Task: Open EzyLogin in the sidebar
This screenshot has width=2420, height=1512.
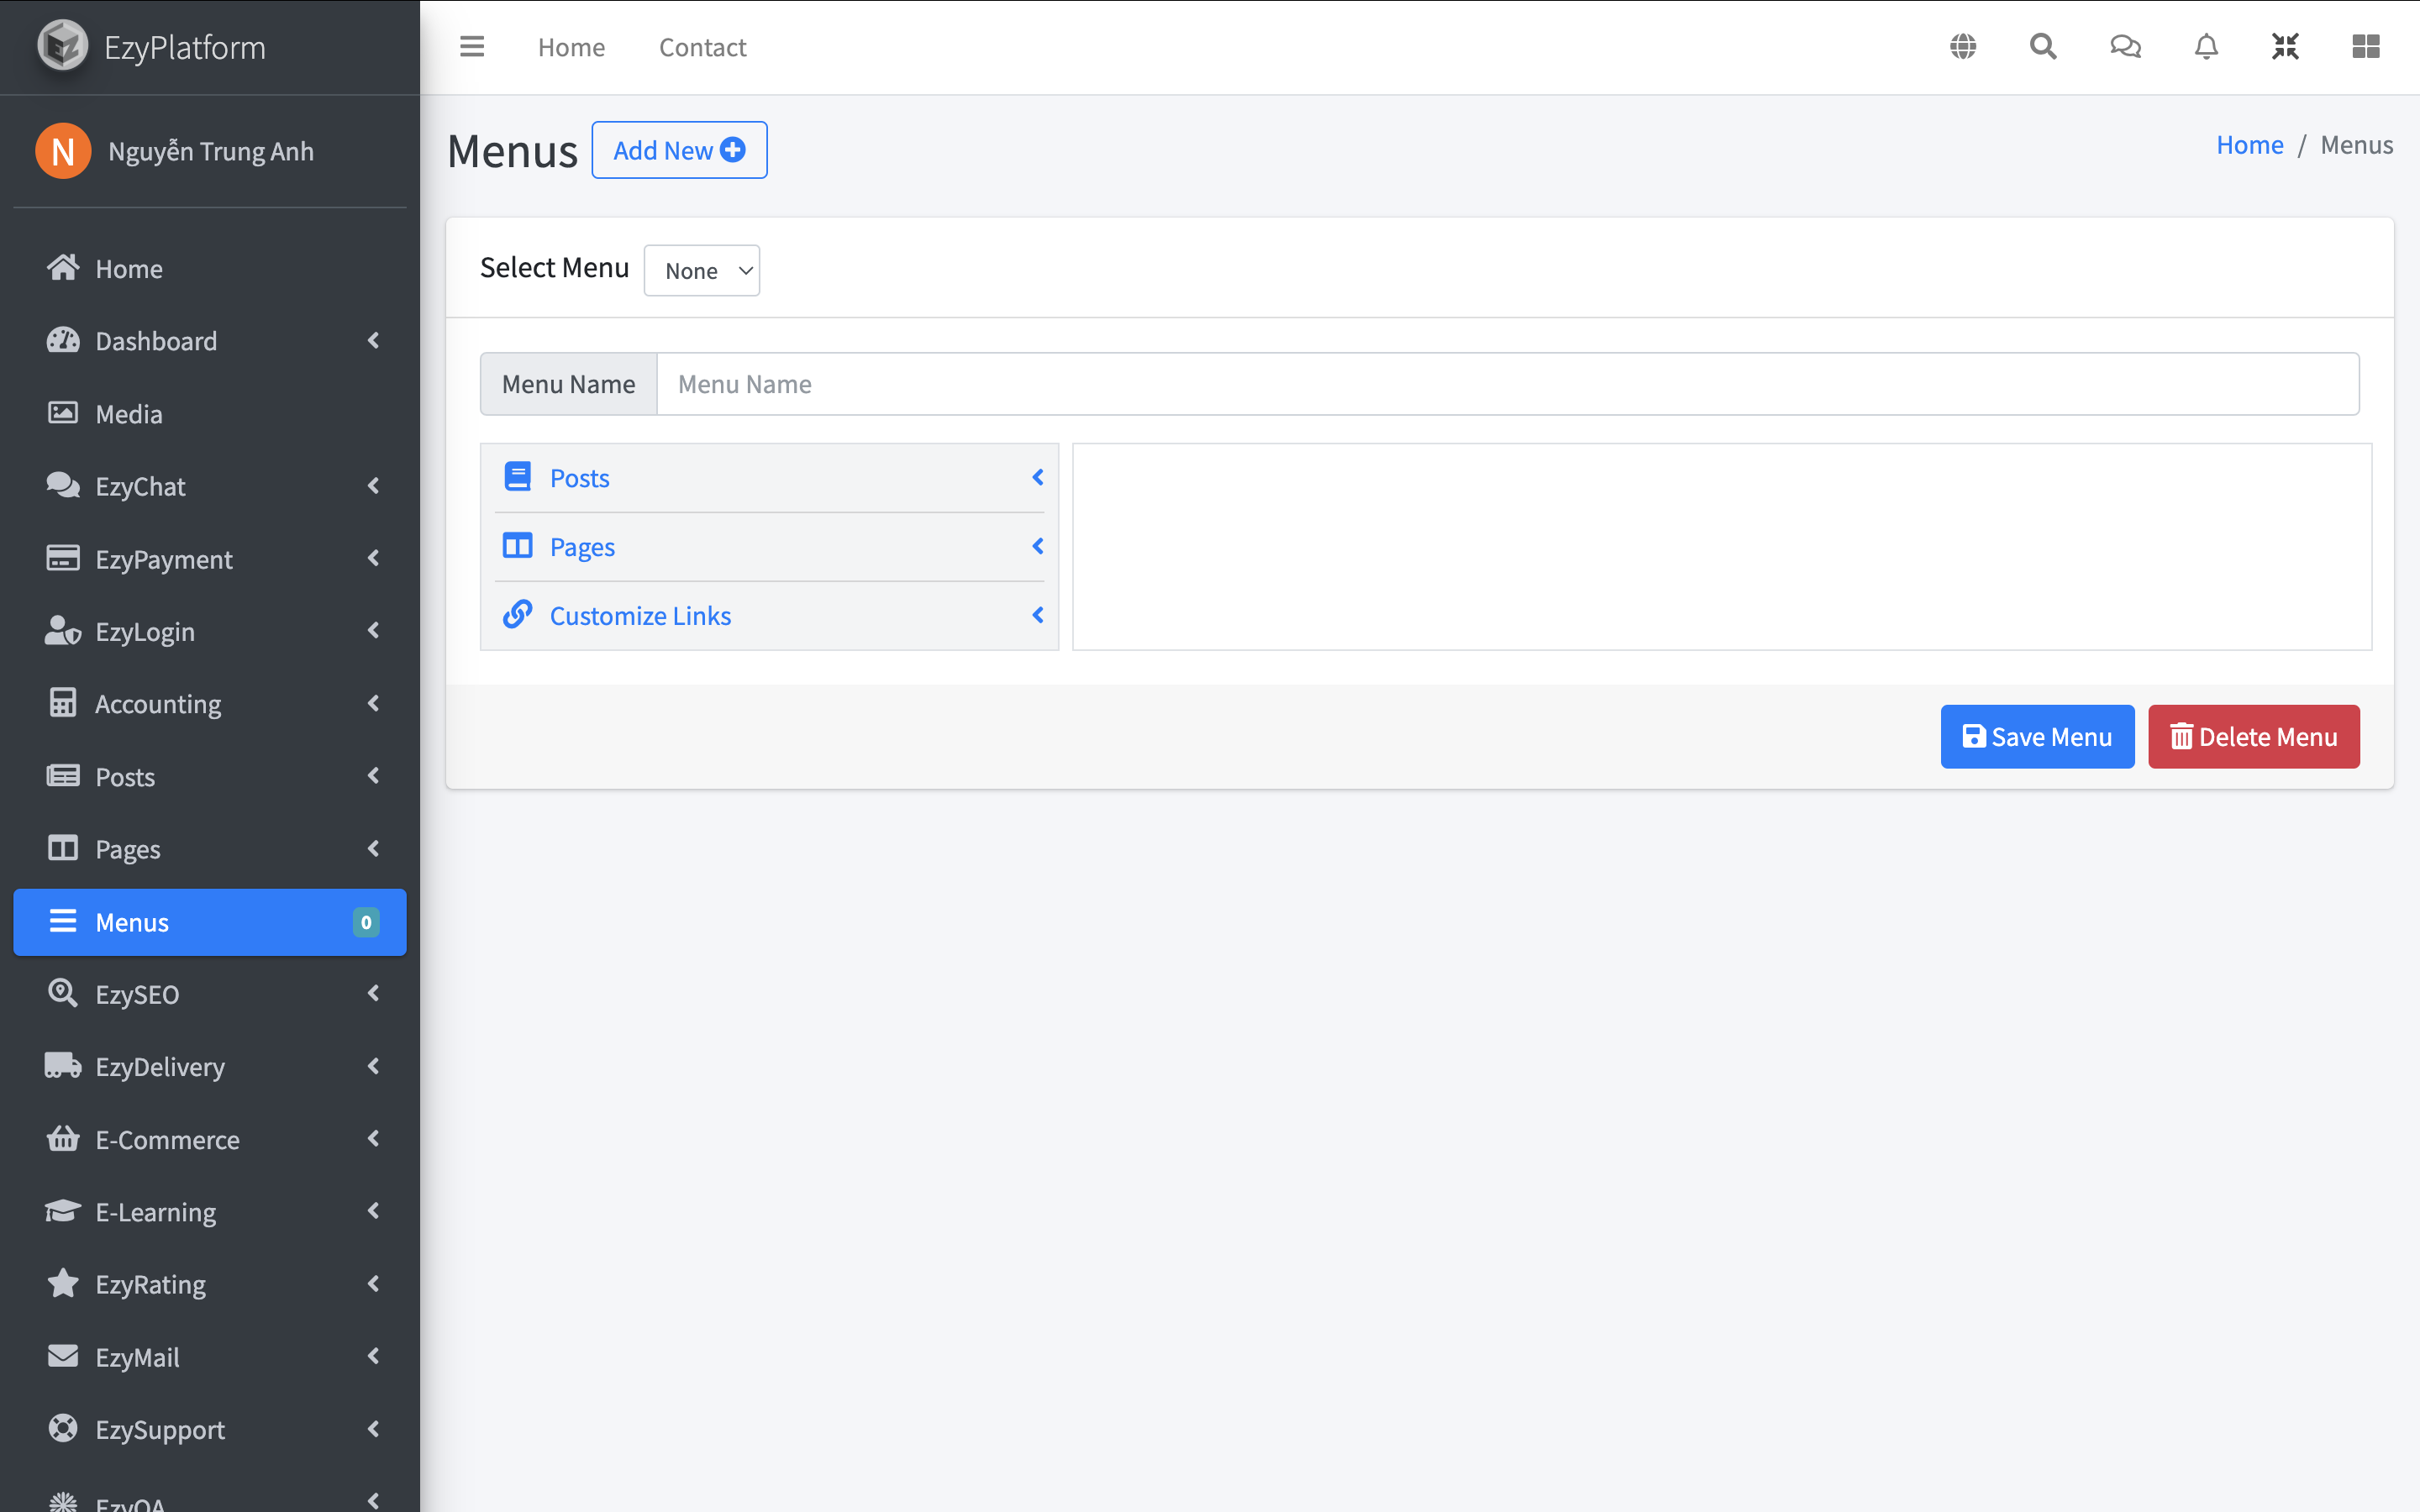Action: pos(210,631)
